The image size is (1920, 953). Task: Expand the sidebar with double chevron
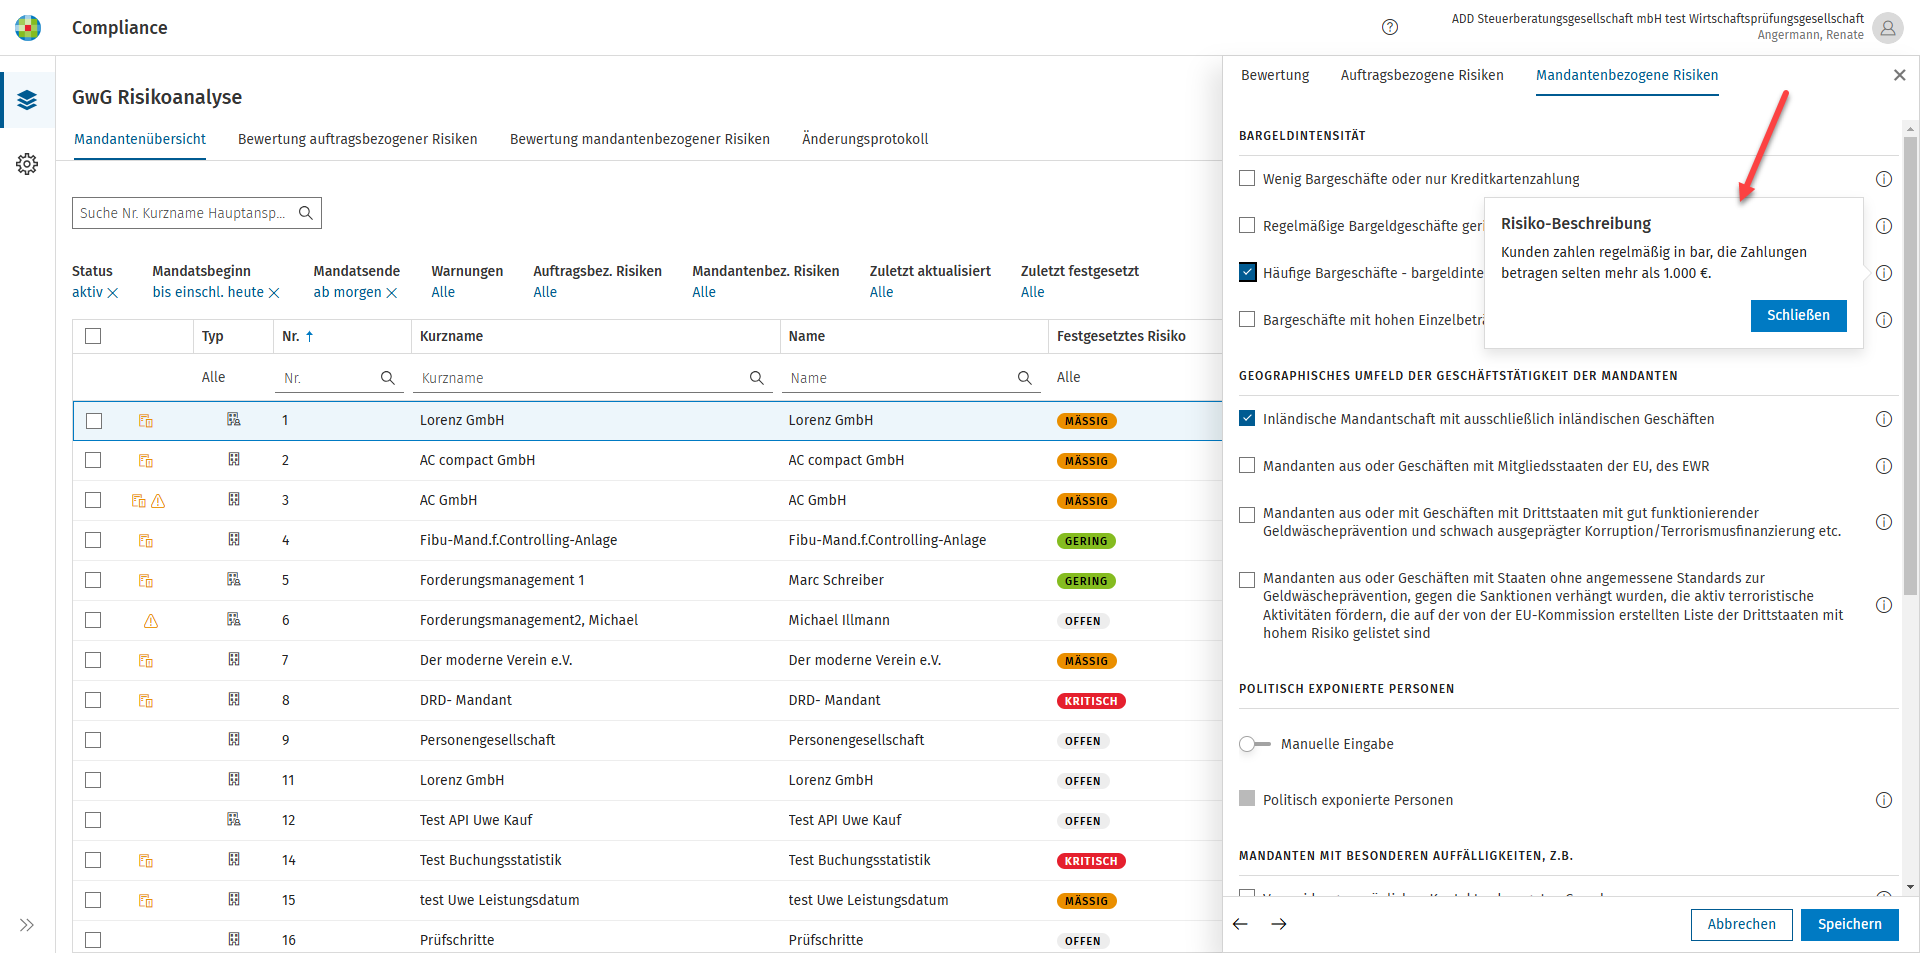click(27, 925)
